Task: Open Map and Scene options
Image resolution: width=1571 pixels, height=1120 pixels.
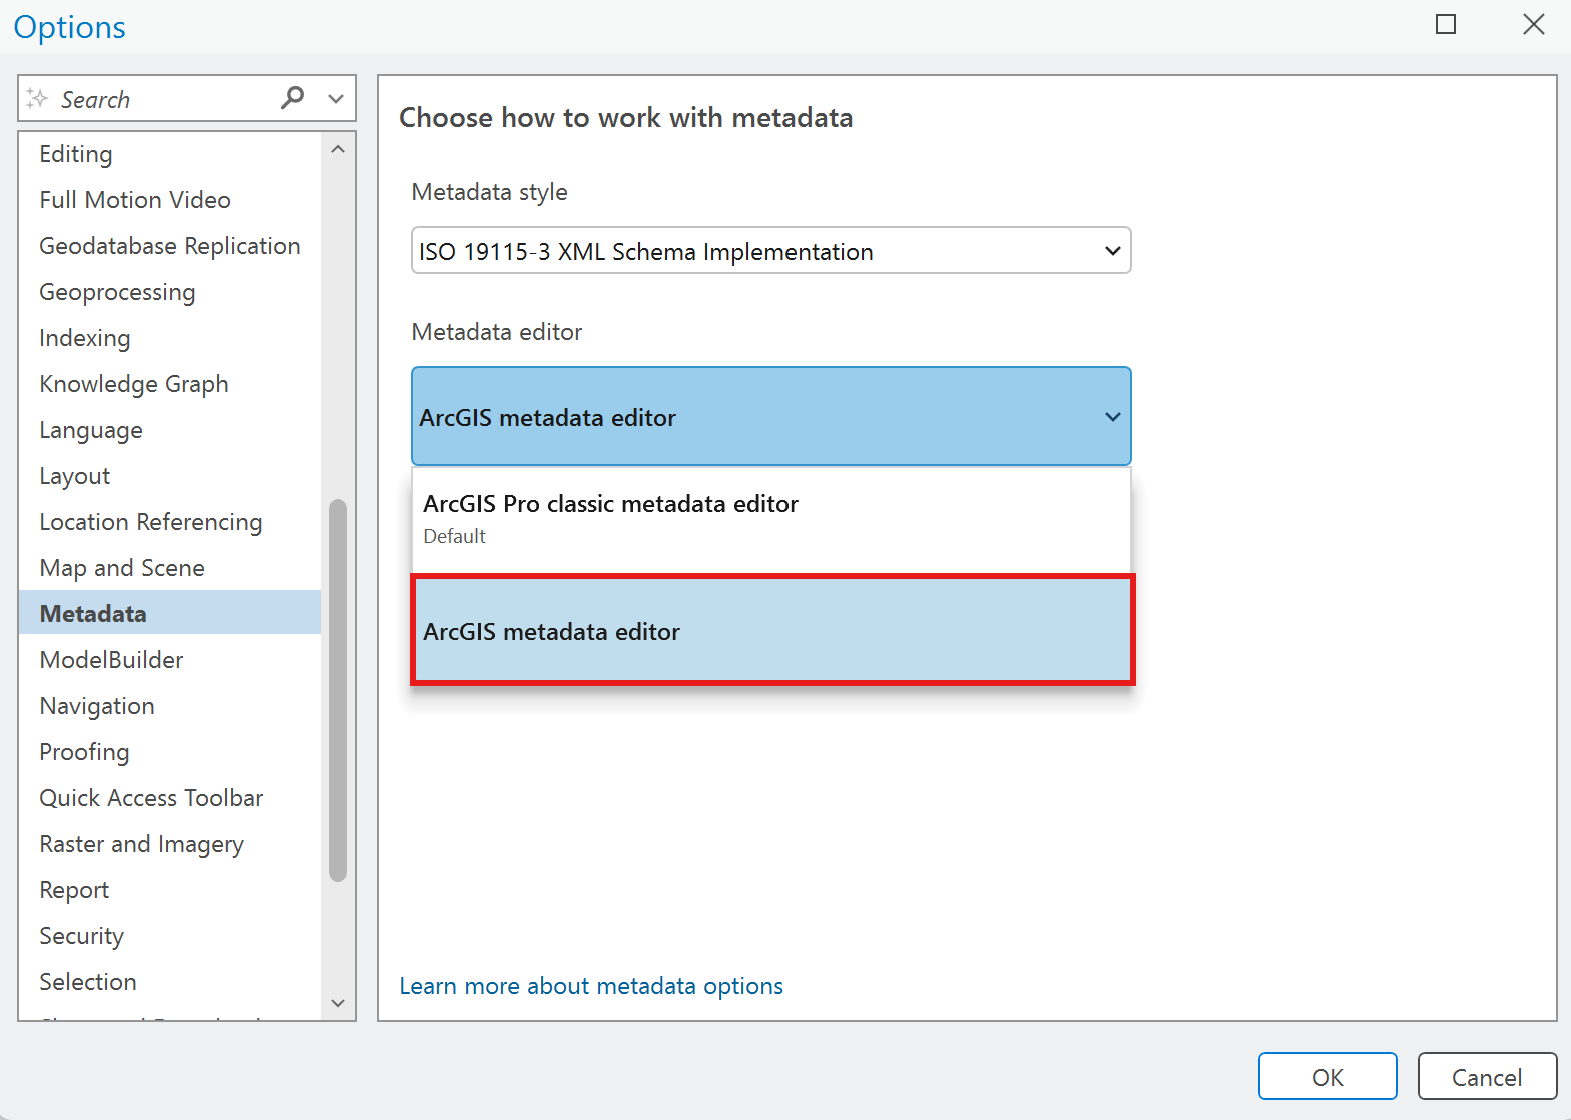Action: tap(170, 568)
